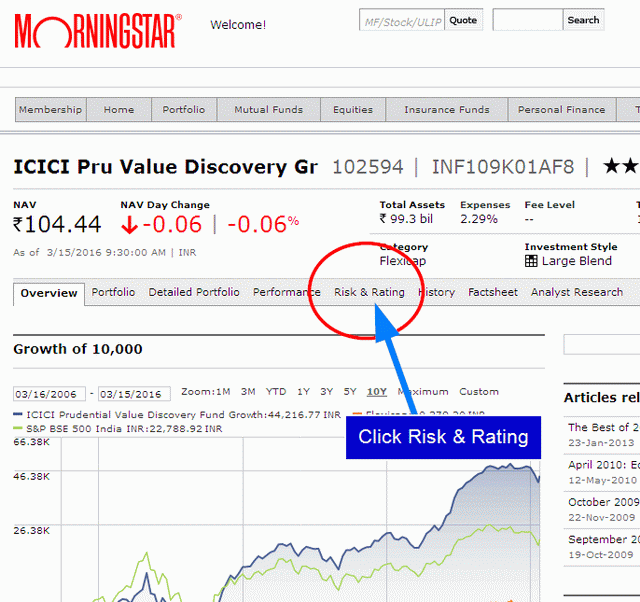Click the chart start date field 03/16/2006
Image resolution: width=640 pixels, height=602 pixels.
(x=49, y=393)
